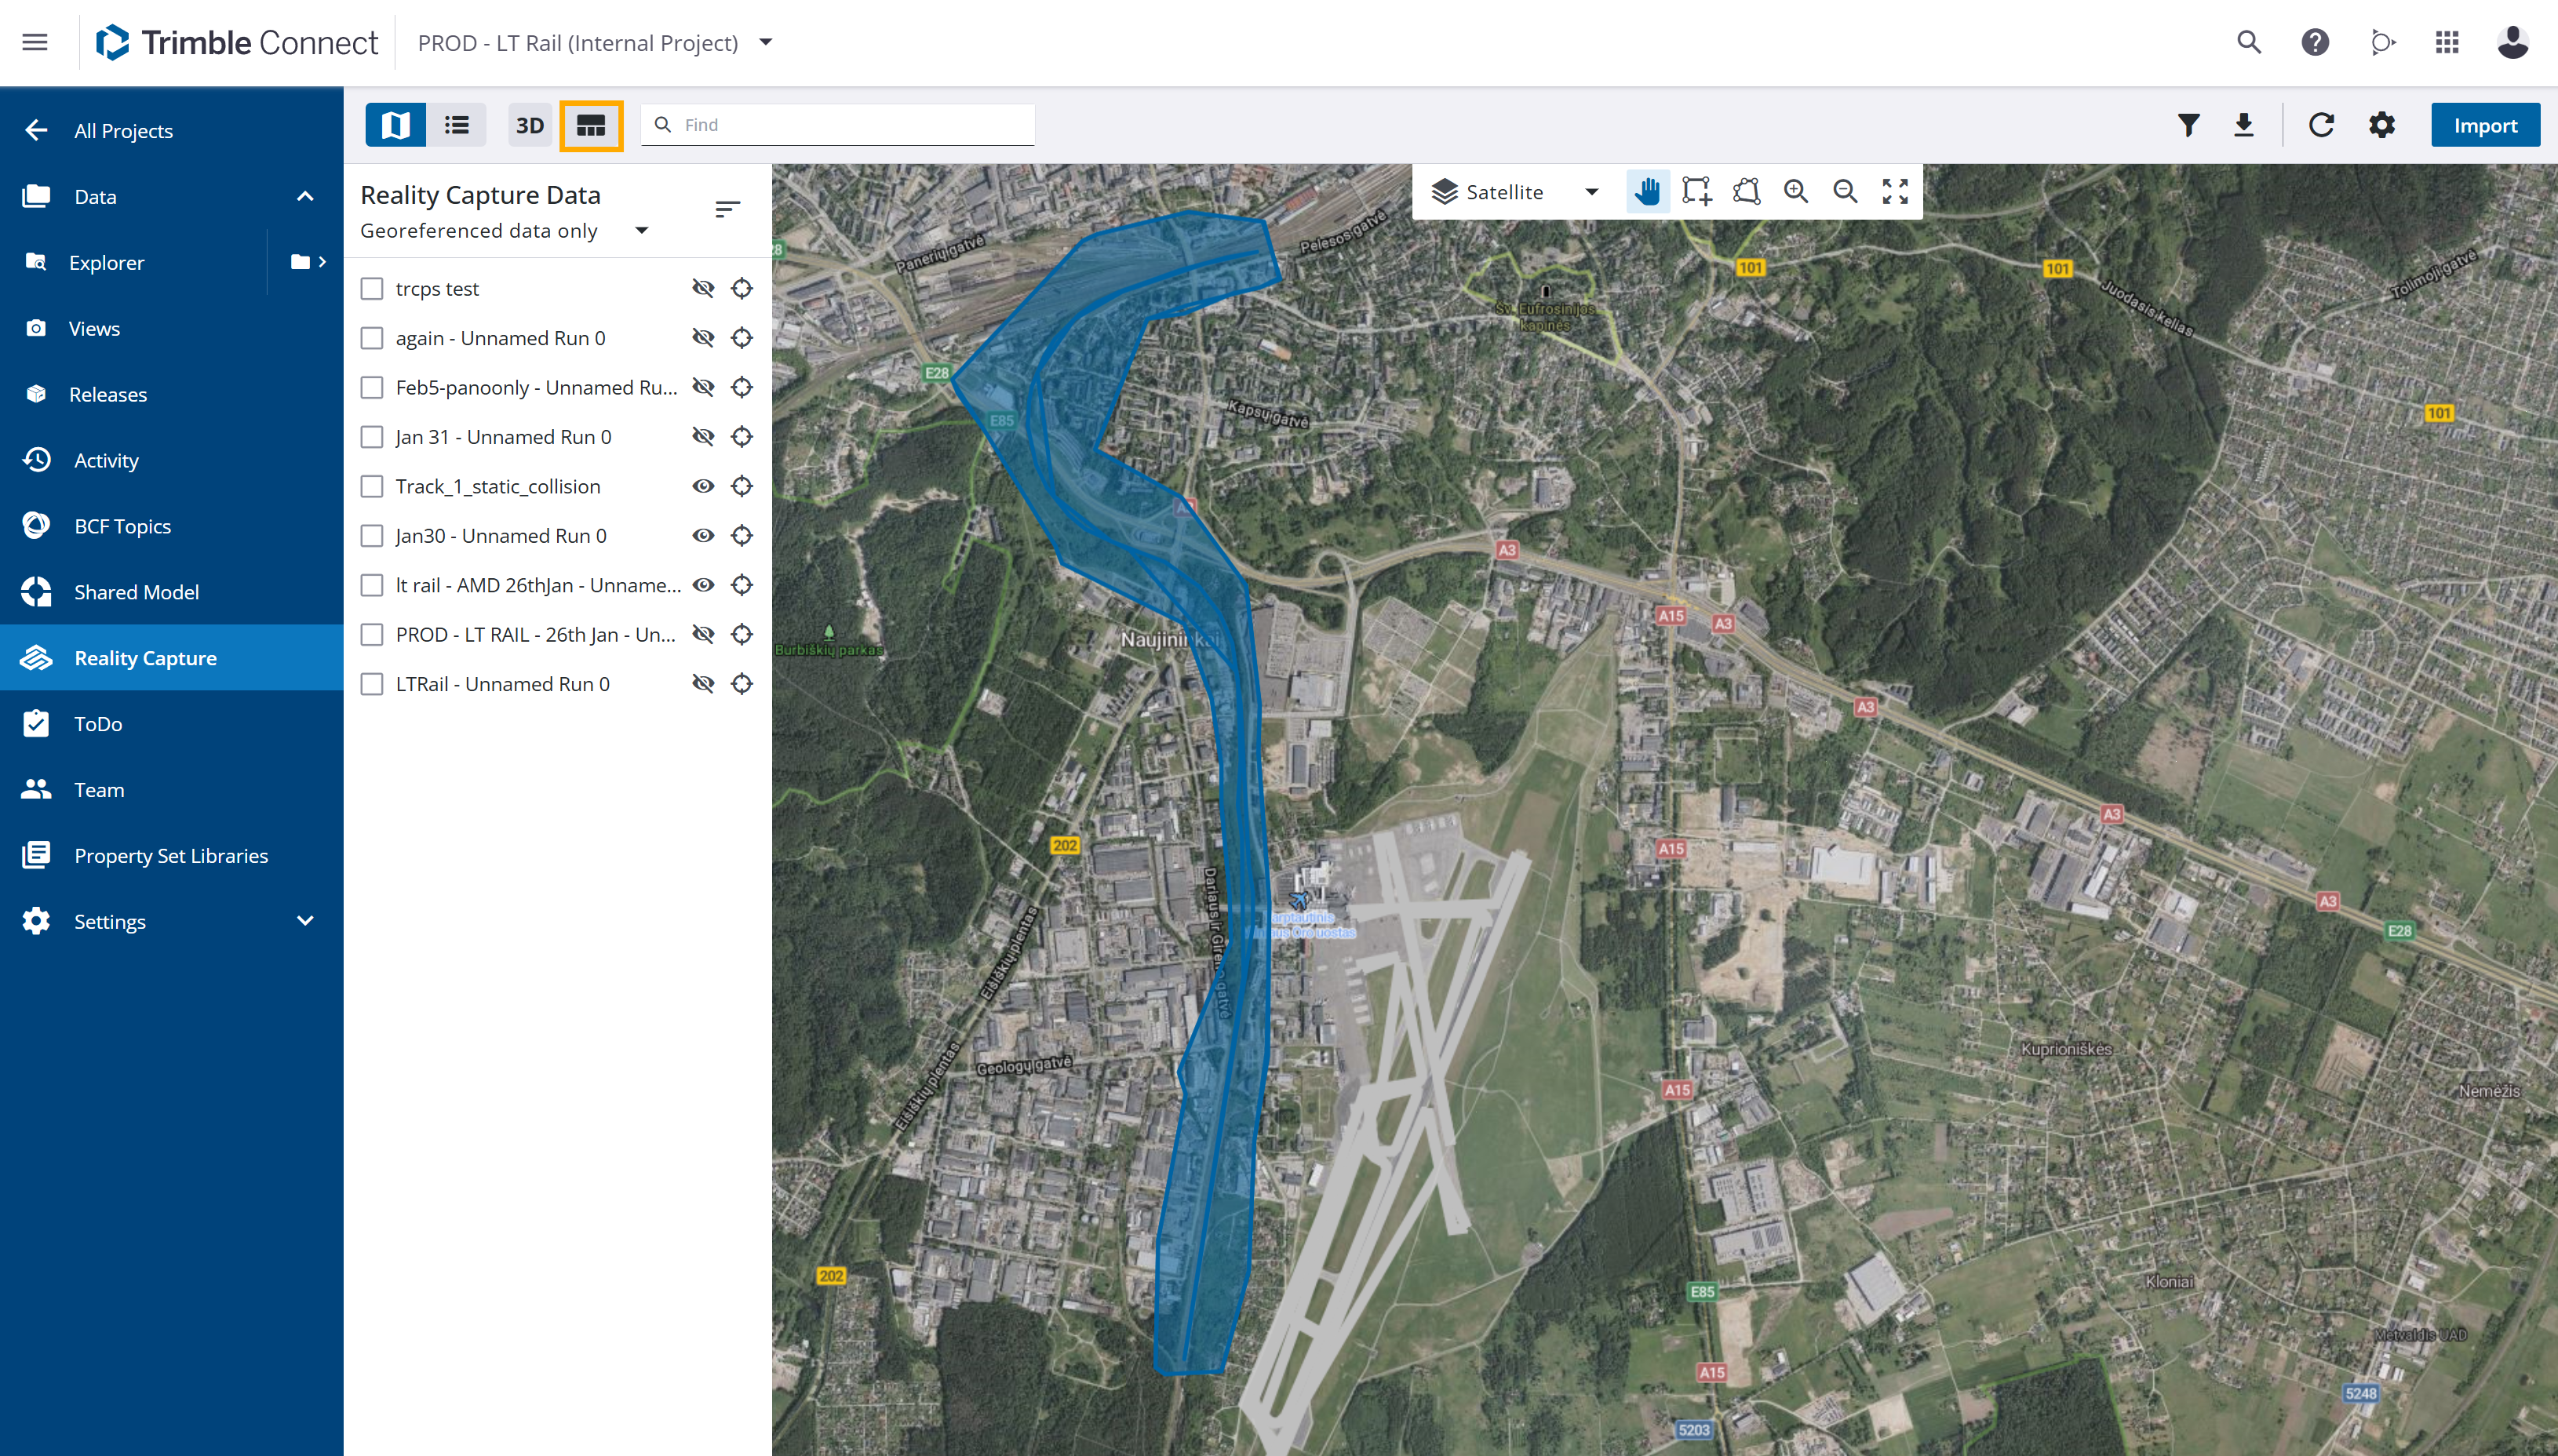Select the polygon selection map tool
This screenshot has width=2558, height=1456.
1746,191
